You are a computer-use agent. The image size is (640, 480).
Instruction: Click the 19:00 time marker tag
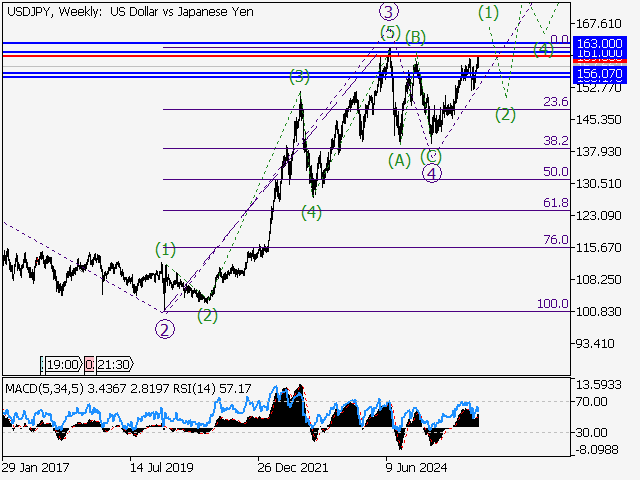point(62,365)
